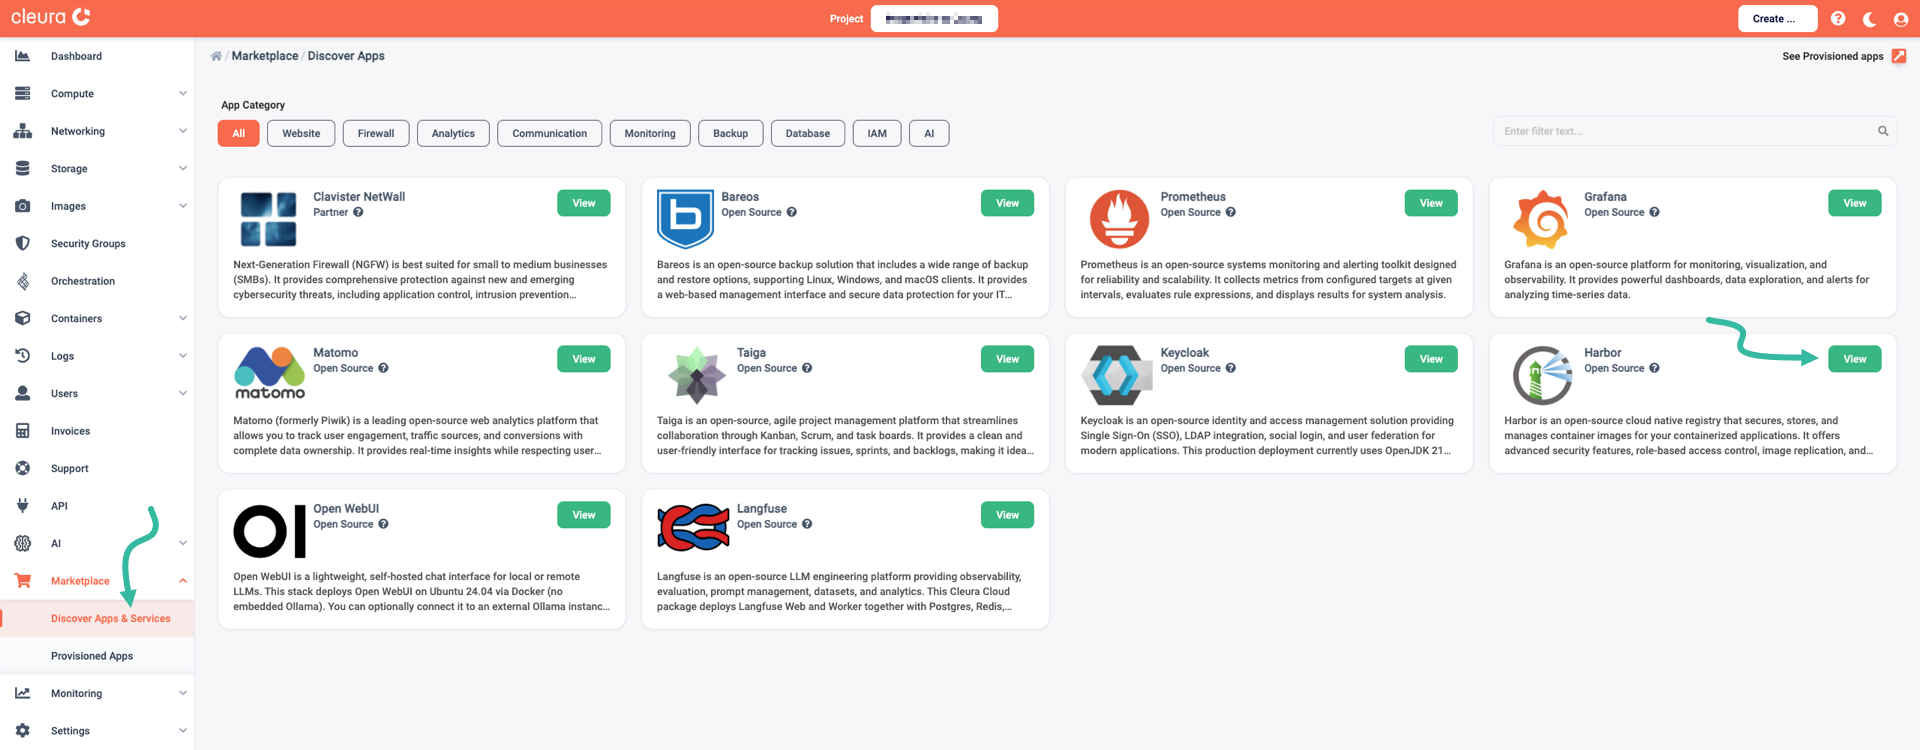Screen dimensions: 1920x750
Task: Toggle dark mode moon icon
Action: click(1869, 19)
